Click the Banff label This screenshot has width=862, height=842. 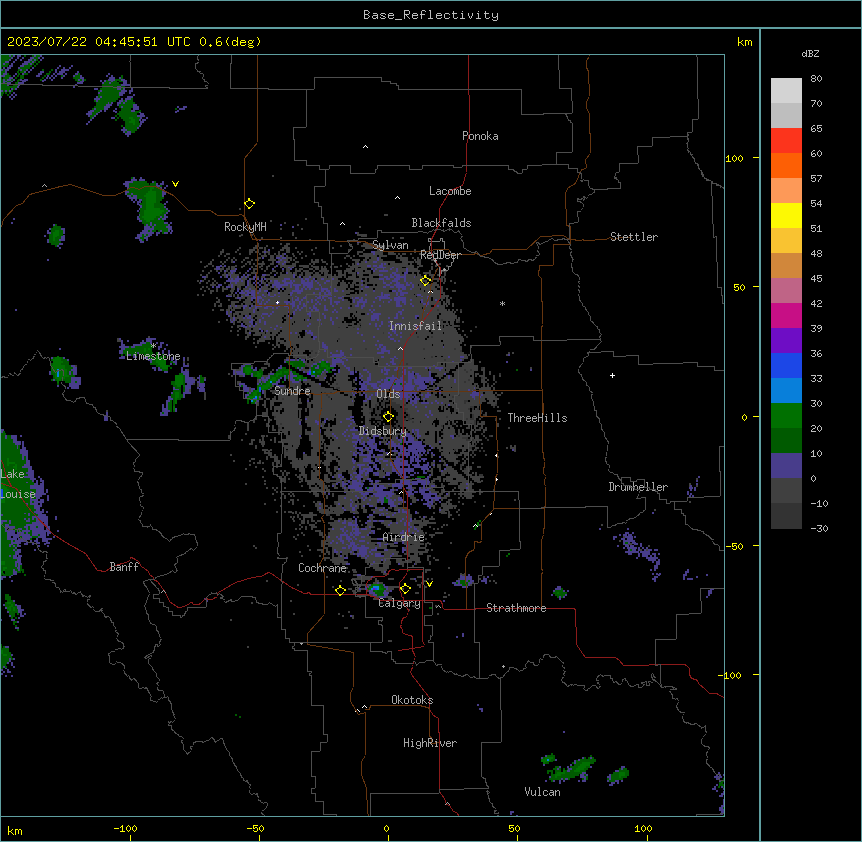click(124, 567)
